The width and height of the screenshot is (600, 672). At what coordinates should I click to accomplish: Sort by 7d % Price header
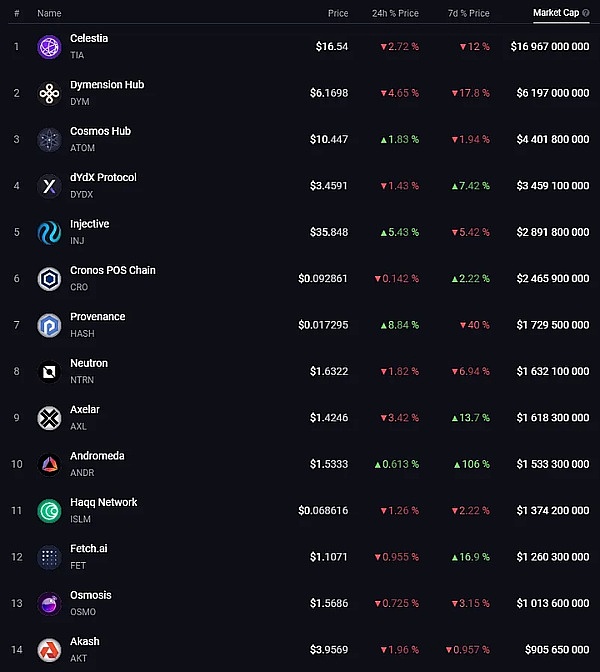[469, 13]
